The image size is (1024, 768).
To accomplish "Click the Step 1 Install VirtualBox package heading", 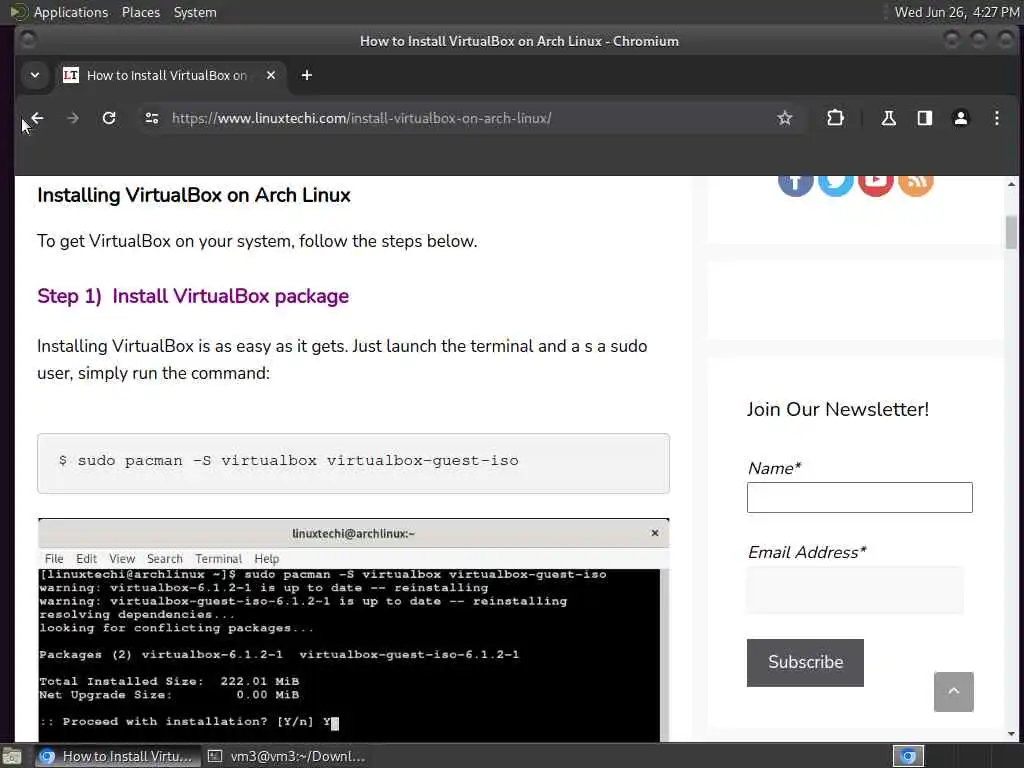I will tap(193, 296).
